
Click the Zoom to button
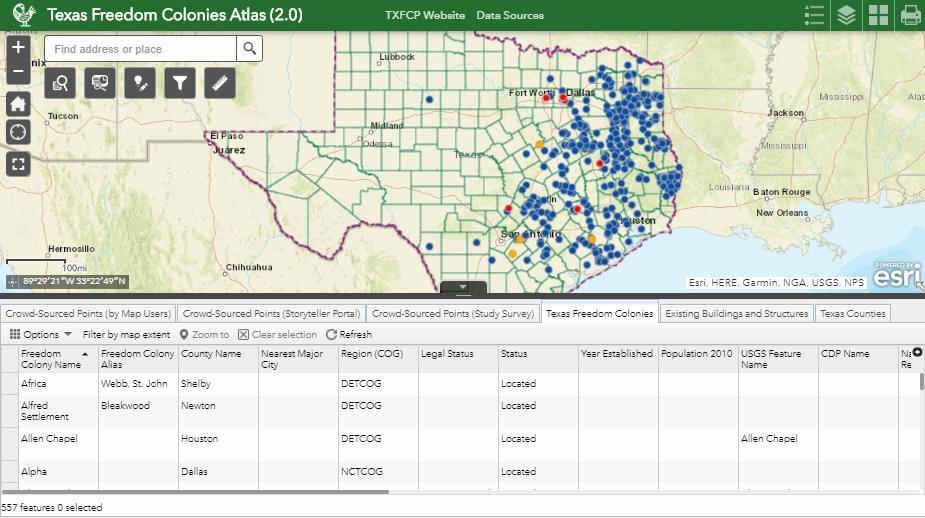click(204, 335)
